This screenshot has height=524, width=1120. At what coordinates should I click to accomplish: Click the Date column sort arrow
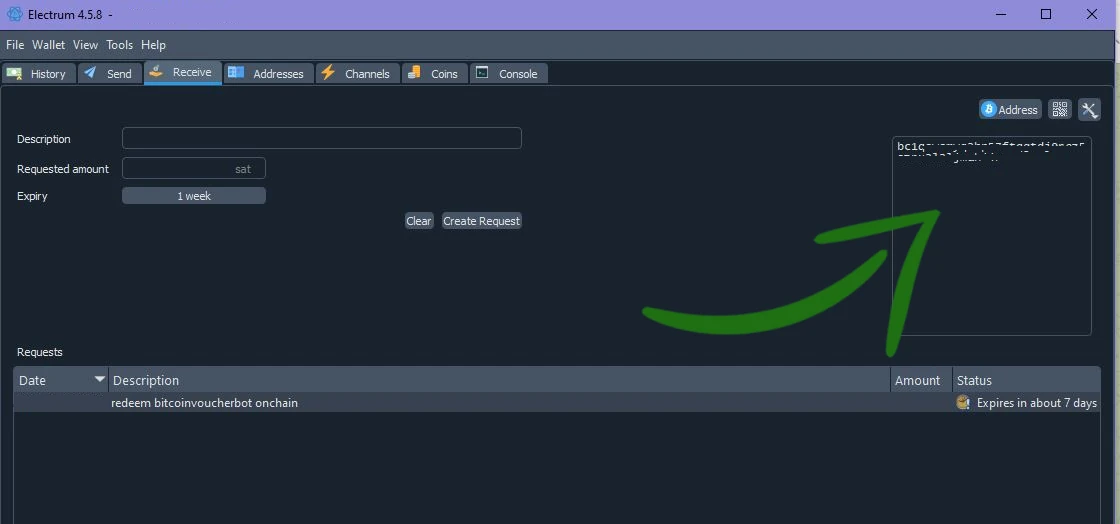pos(99,380)
